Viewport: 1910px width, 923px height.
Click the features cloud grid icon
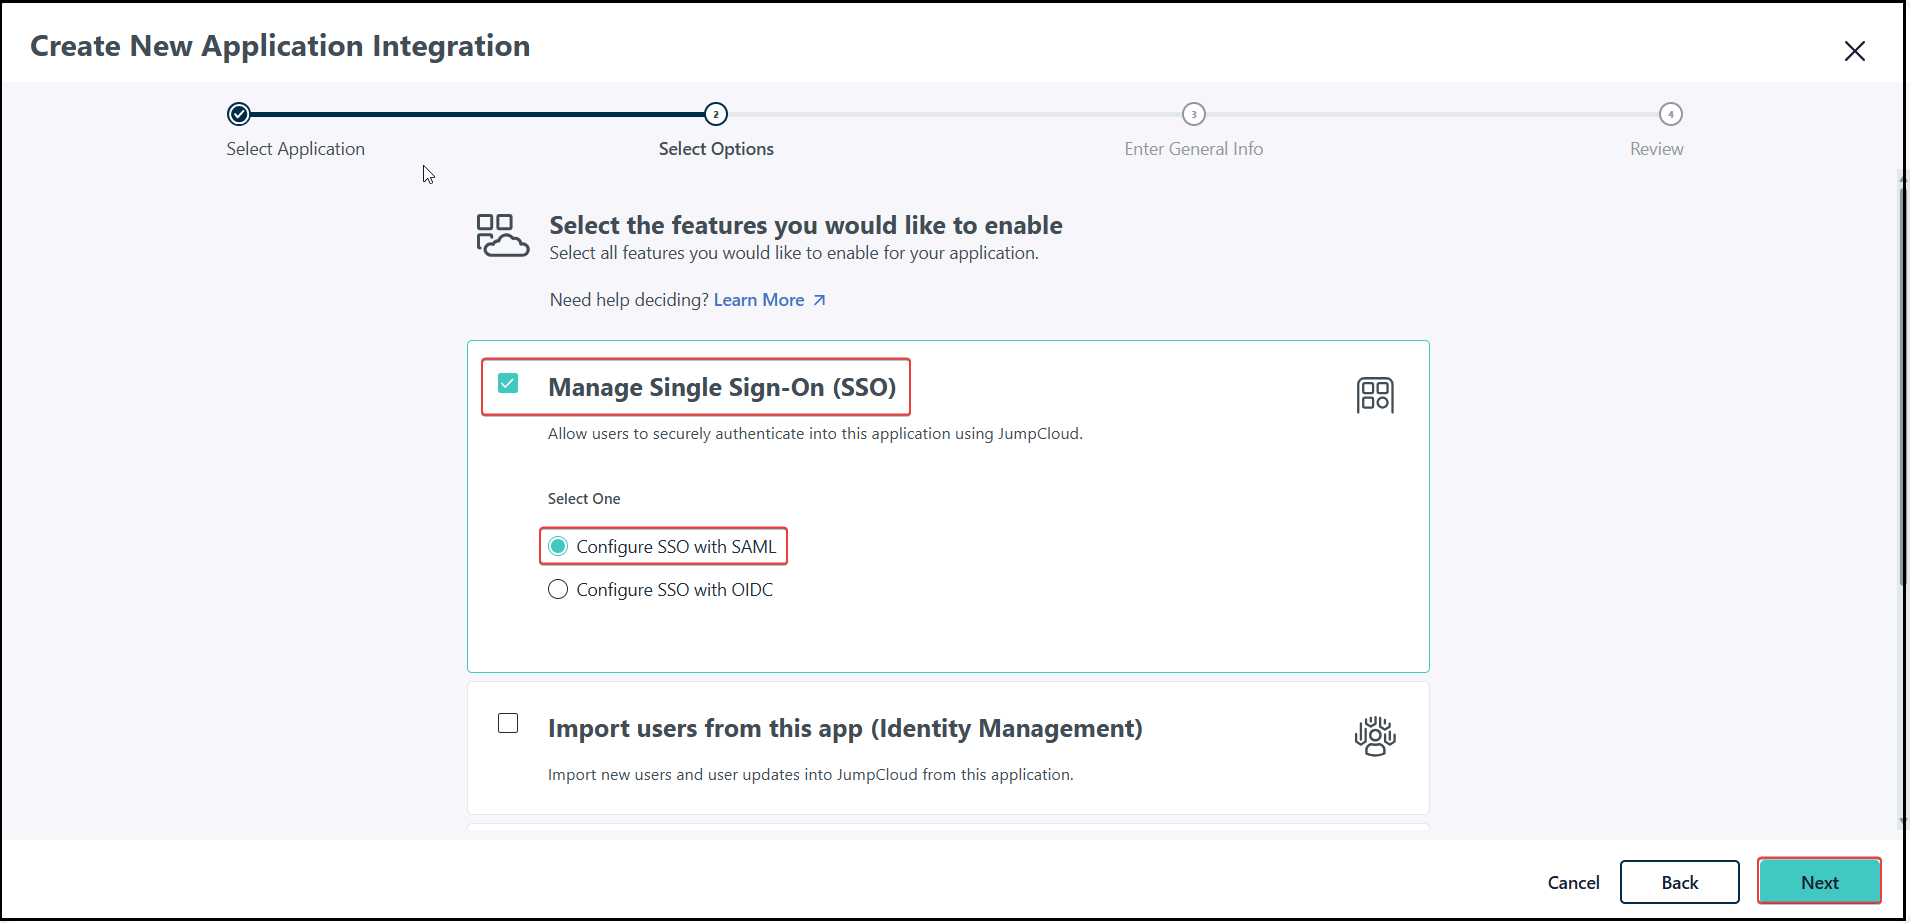tap(502, 236)
